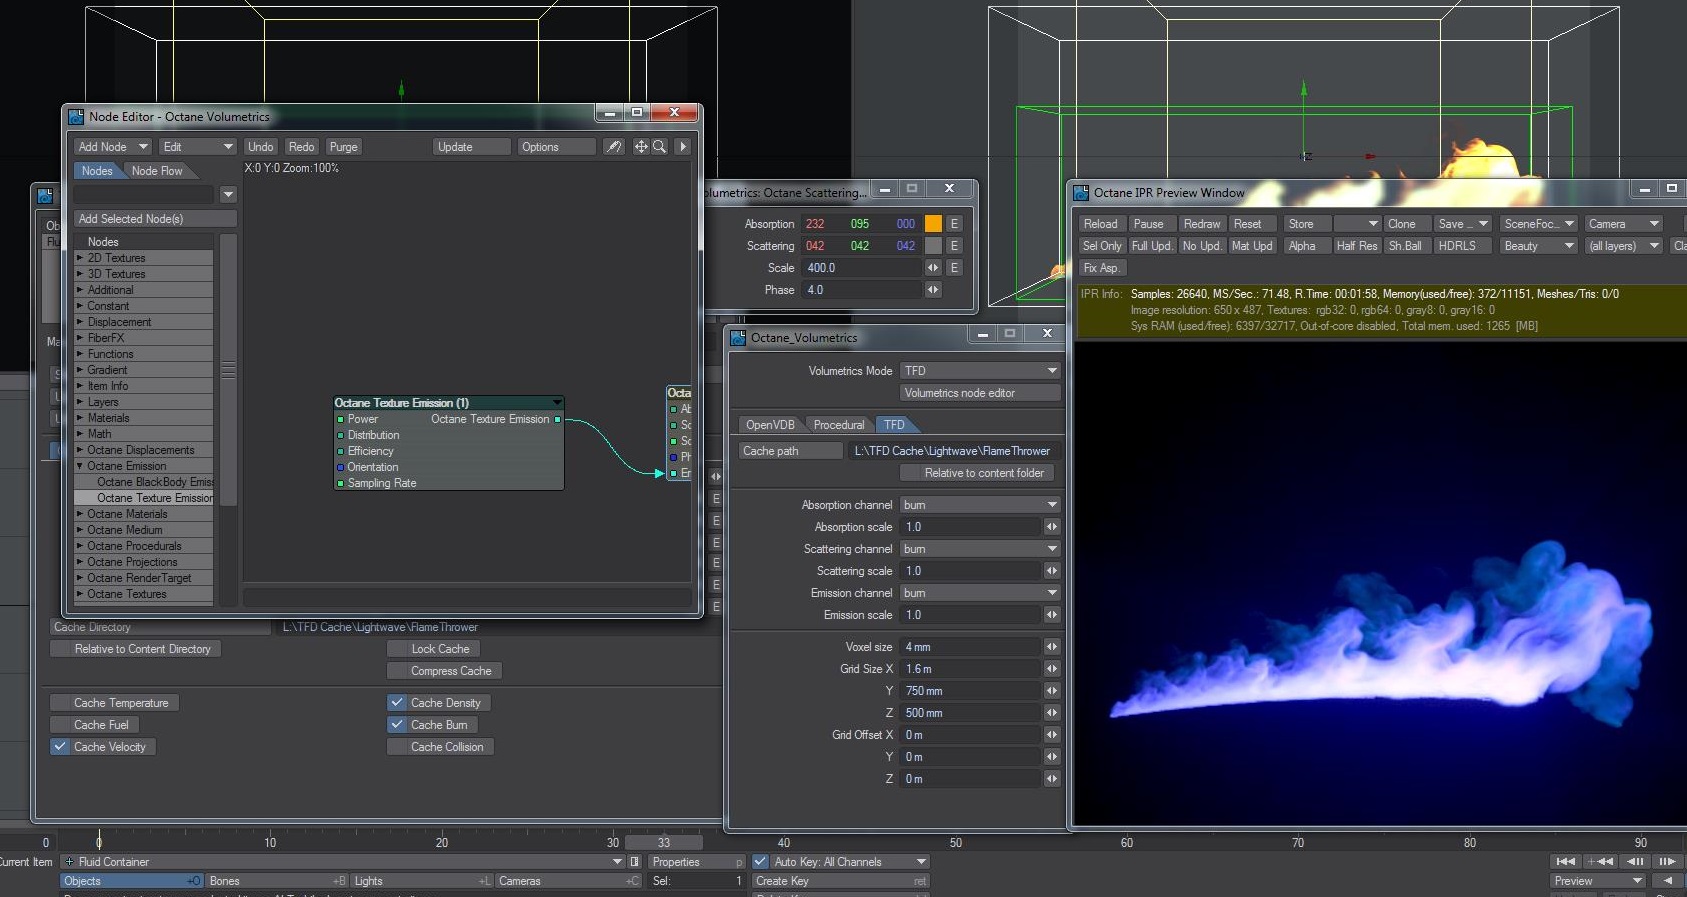Disable the Cache Density checkbox

coord(397,703)
